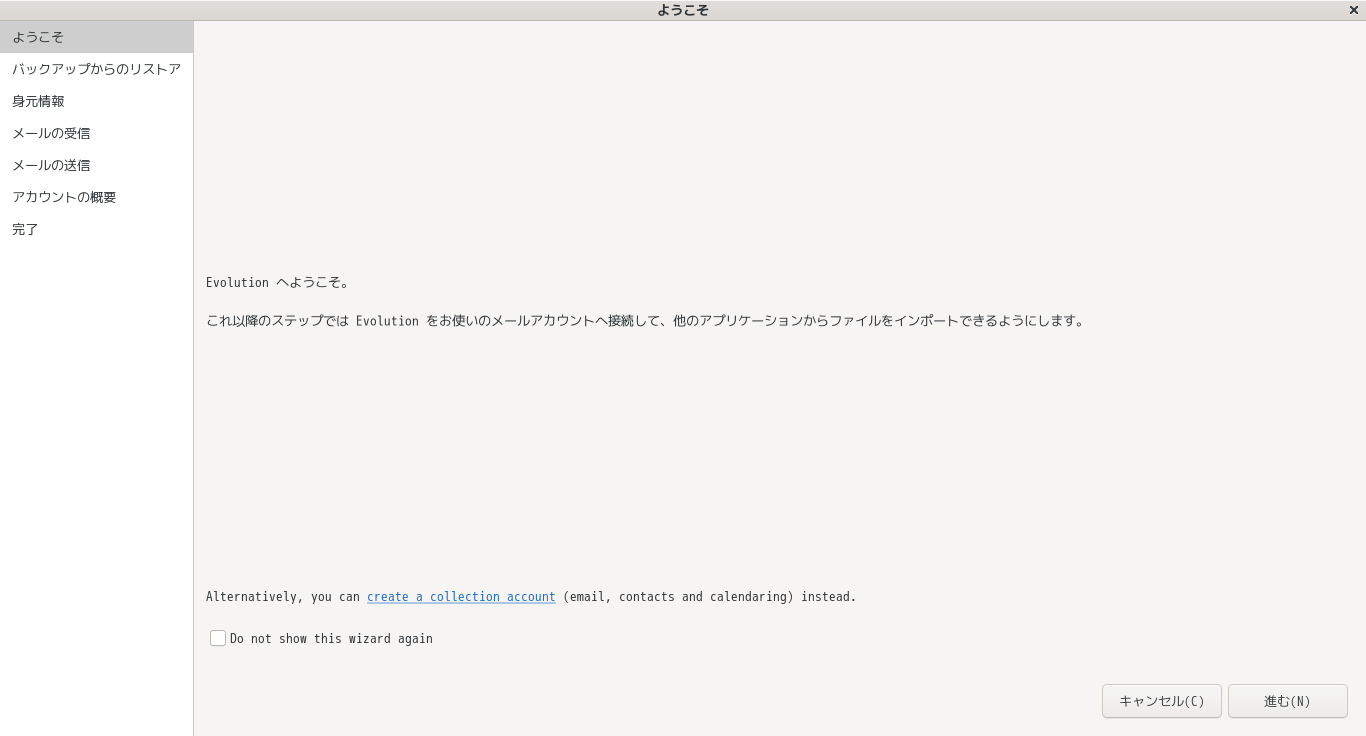This screenshot has width=1366, height=736.
Task: Jump to 完了 step
Action: click(96, 229)
